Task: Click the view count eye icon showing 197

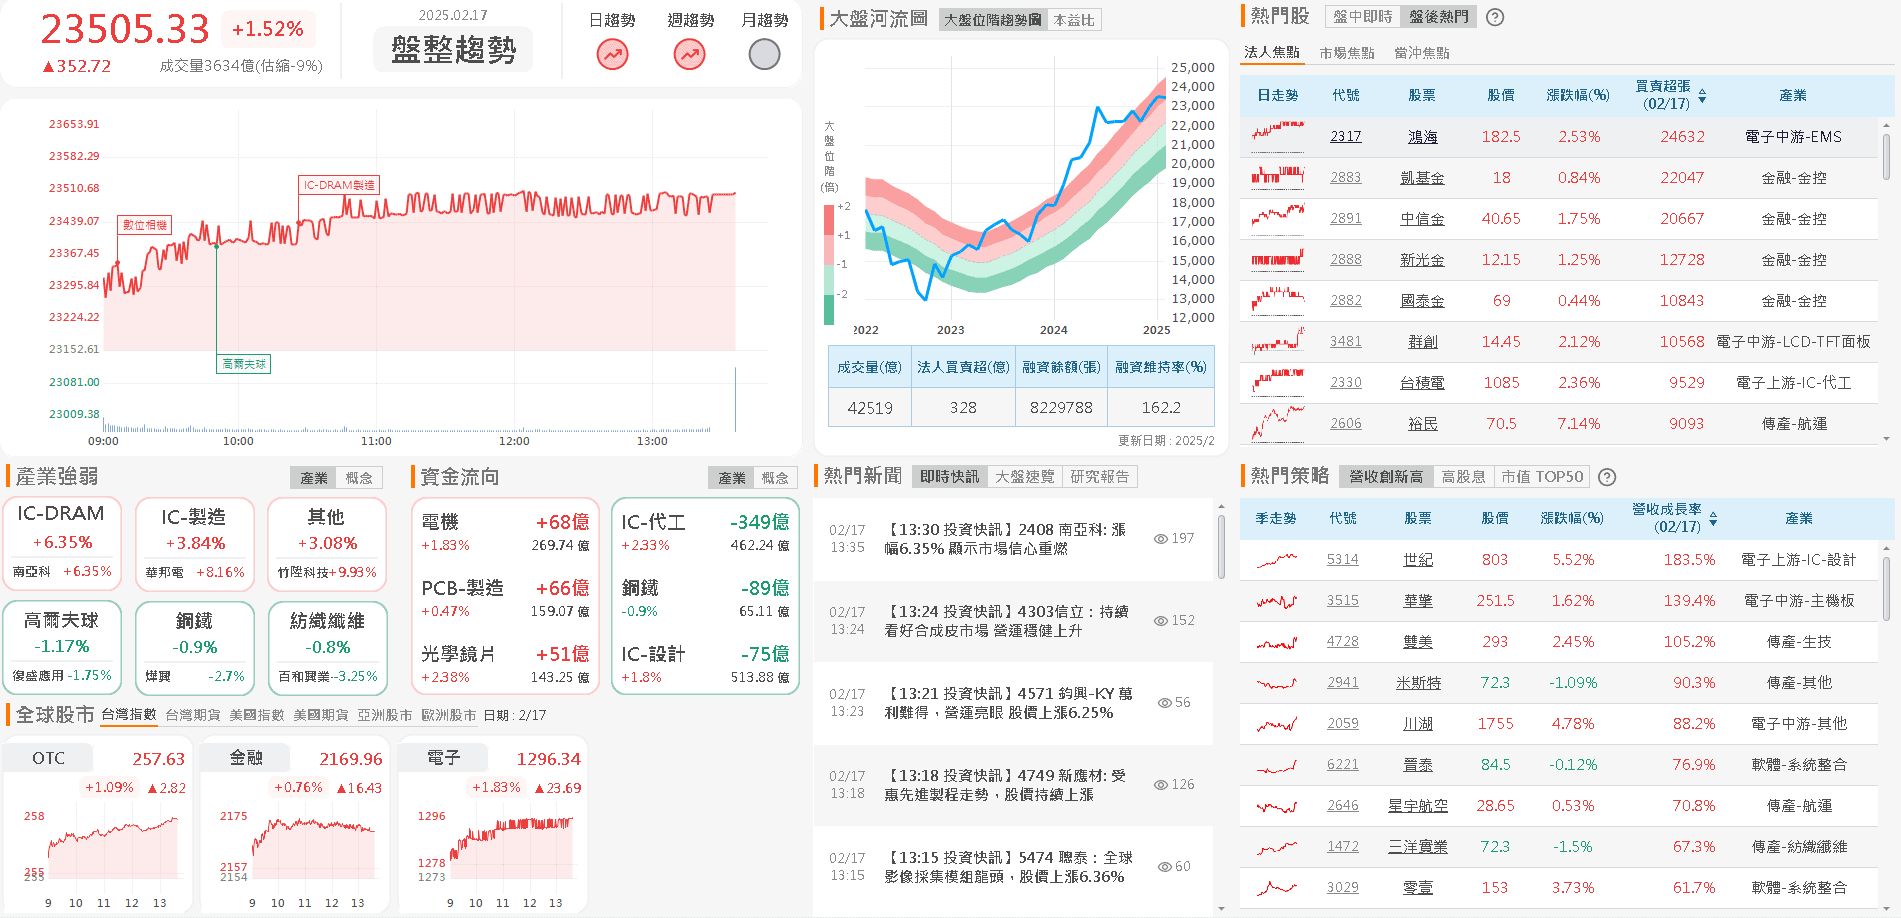Action: (x=1161, y=538)
